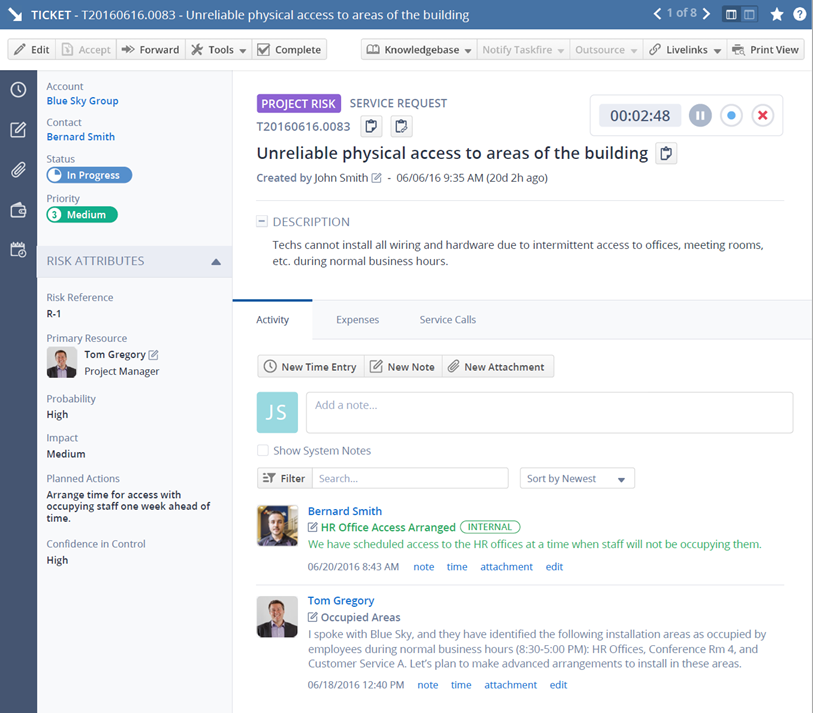Click the second clipboard icon beside ticket number
Image resolution: width=813 pixels, height=713 pixels.
click(x=401, y=126)
